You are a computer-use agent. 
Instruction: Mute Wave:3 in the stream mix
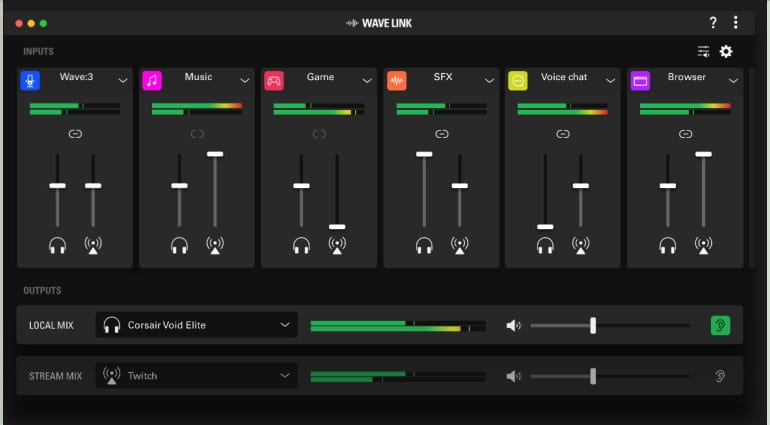tap(93, 245)
